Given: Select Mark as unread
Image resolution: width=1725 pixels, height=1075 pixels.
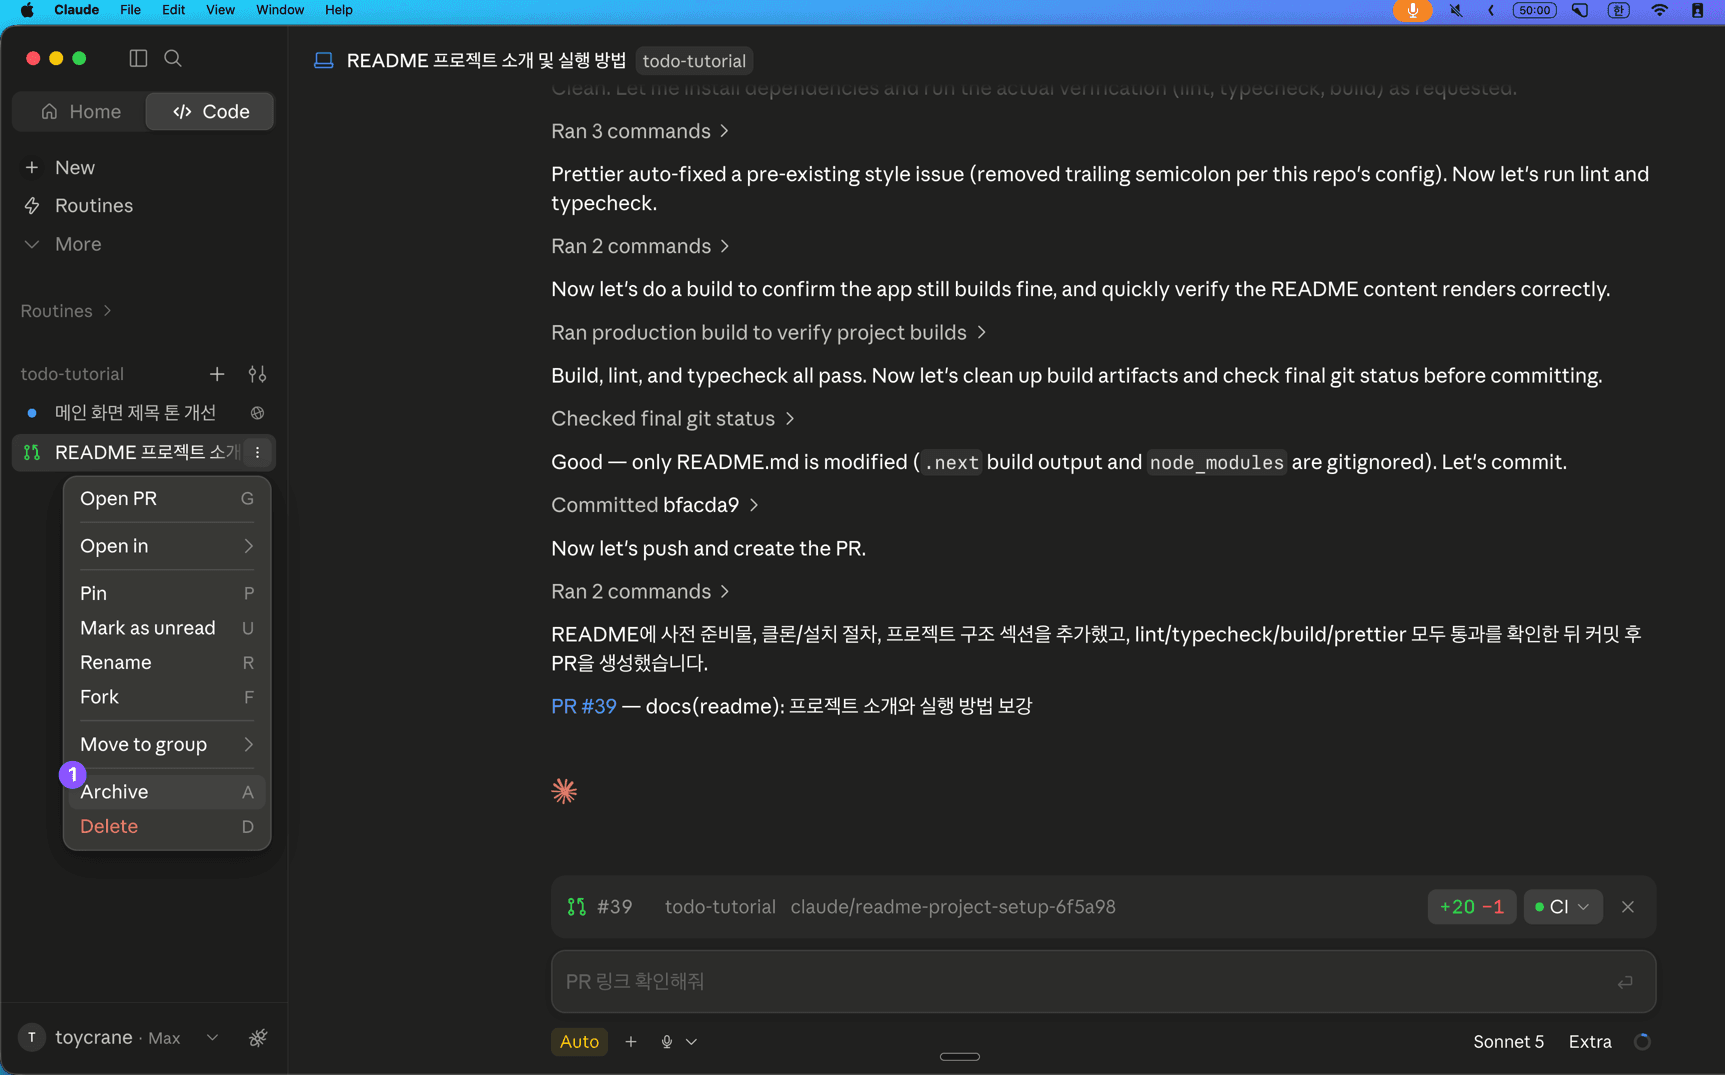Looking at the screenshot, I should [x=167, y=628].
